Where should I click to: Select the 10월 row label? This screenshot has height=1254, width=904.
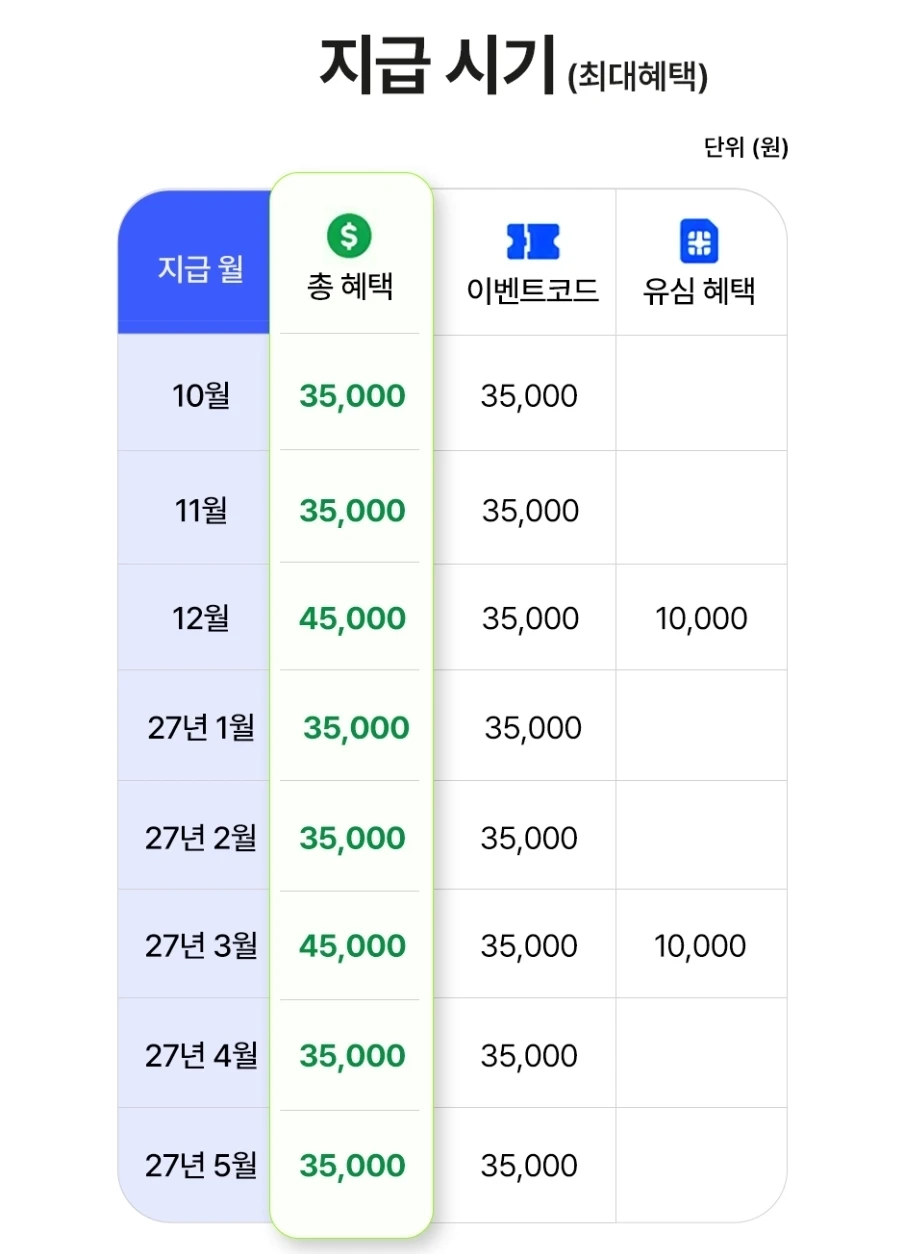(x=201, y=396)
